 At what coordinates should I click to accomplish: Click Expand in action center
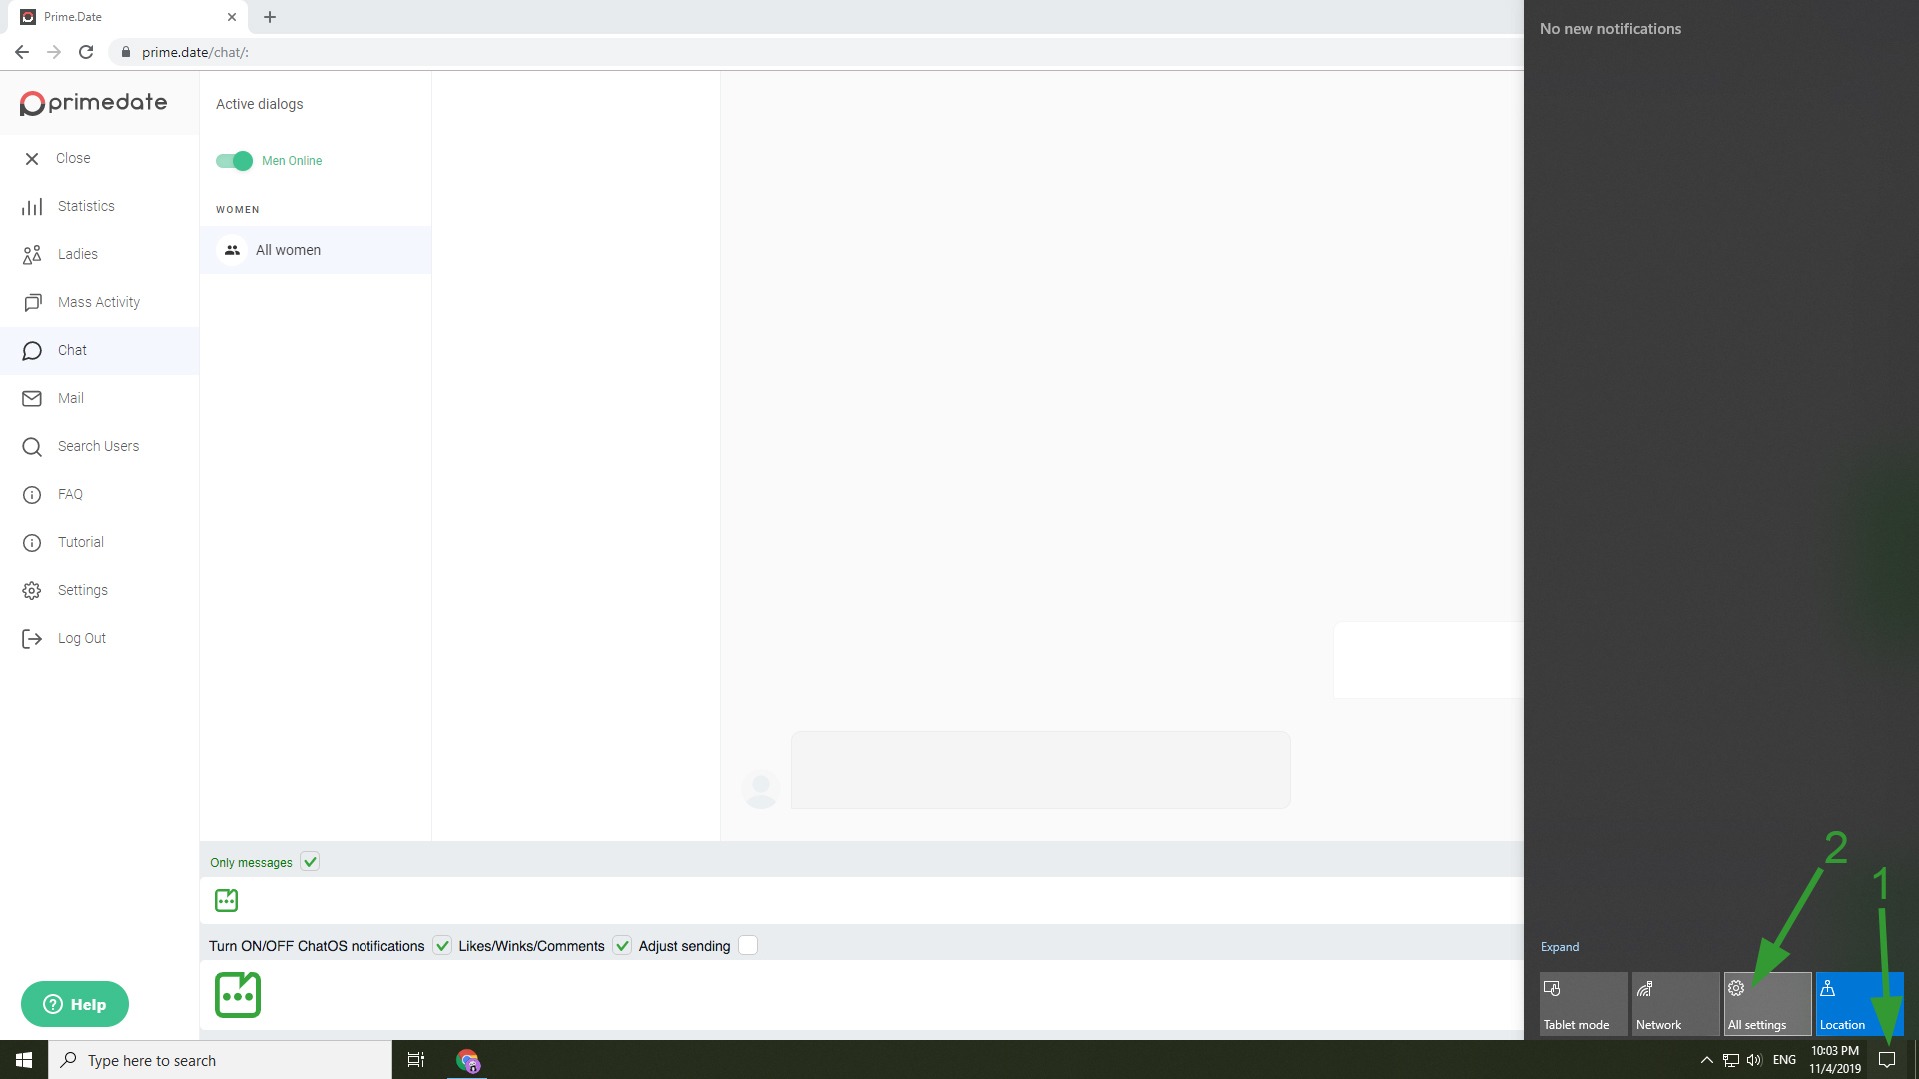[x=1560, y=947]
